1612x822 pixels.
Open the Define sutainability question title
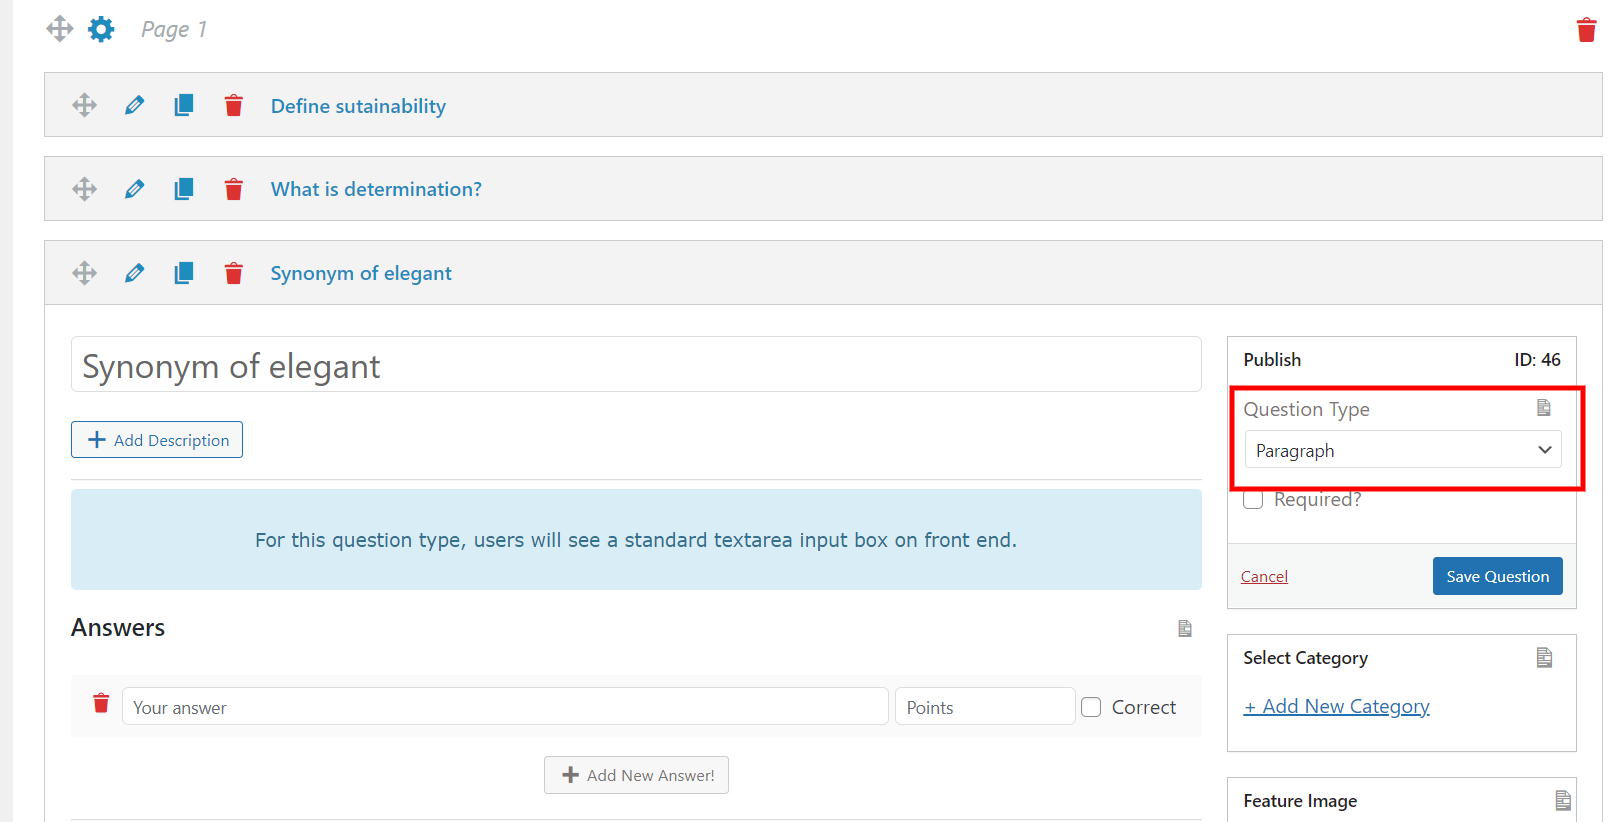coord(358,106)
